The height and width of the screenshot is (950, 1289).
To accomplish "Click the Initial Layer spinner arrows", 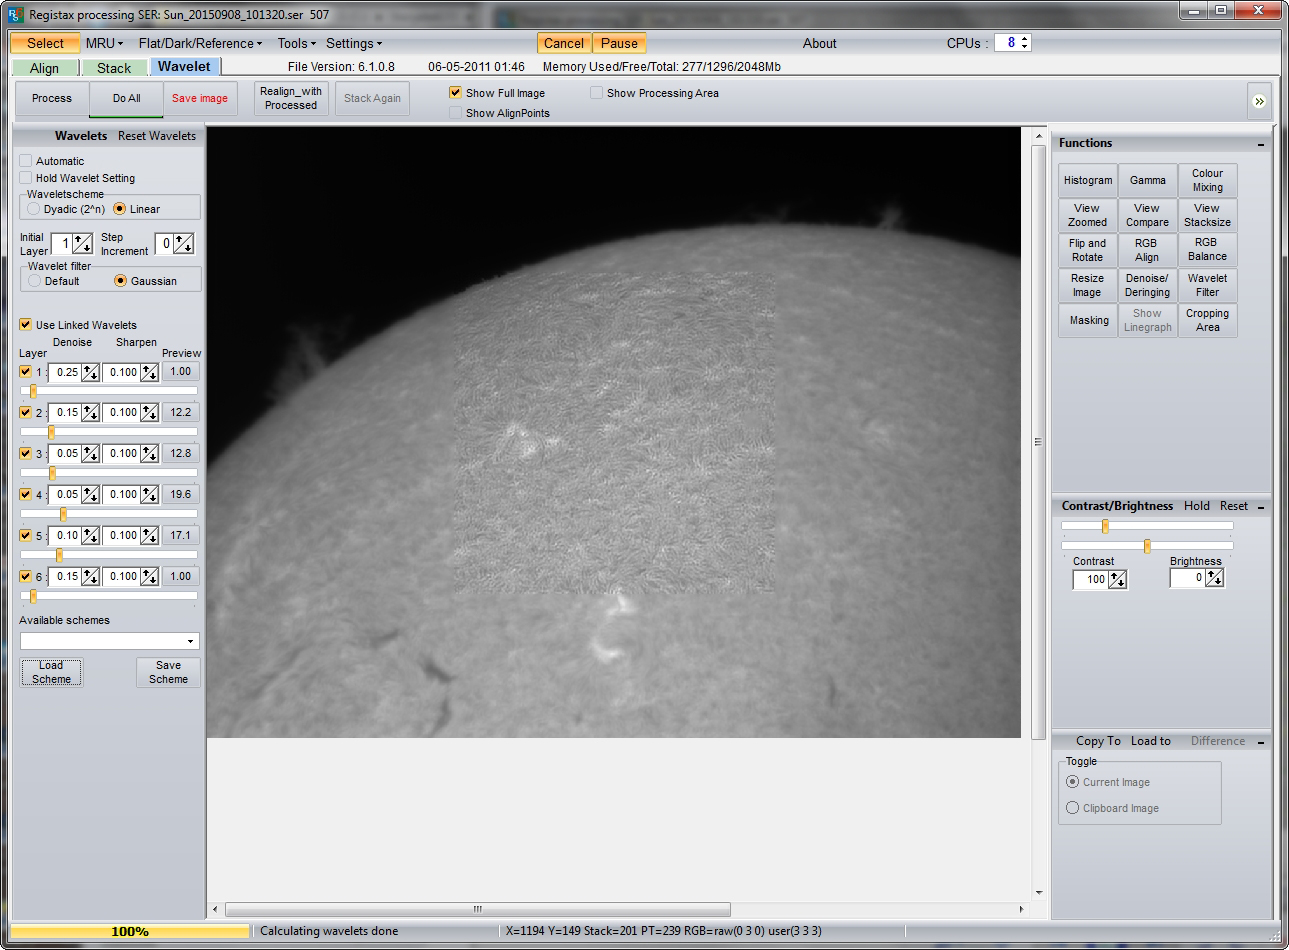I will [83, 243].
